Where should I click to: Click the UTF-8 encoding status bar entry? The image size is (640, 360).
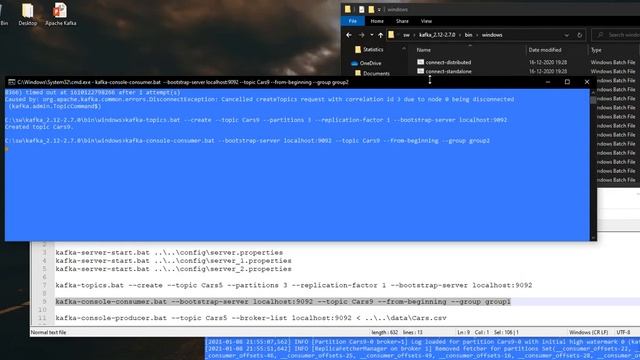[623, 333]
